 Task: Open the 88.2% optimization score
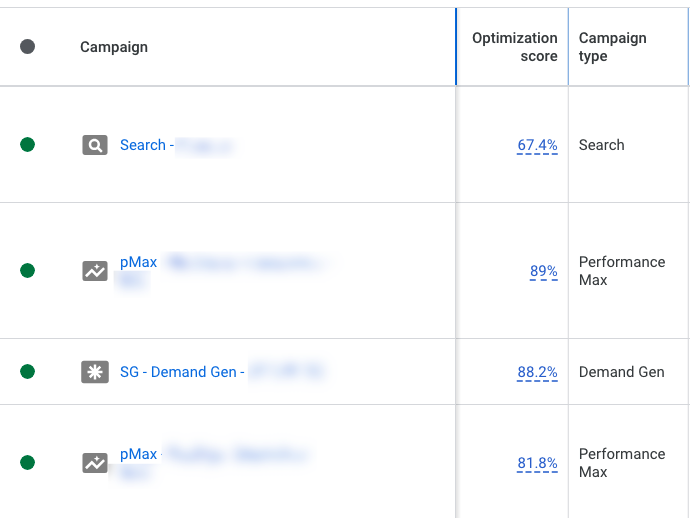pos(537,372)
